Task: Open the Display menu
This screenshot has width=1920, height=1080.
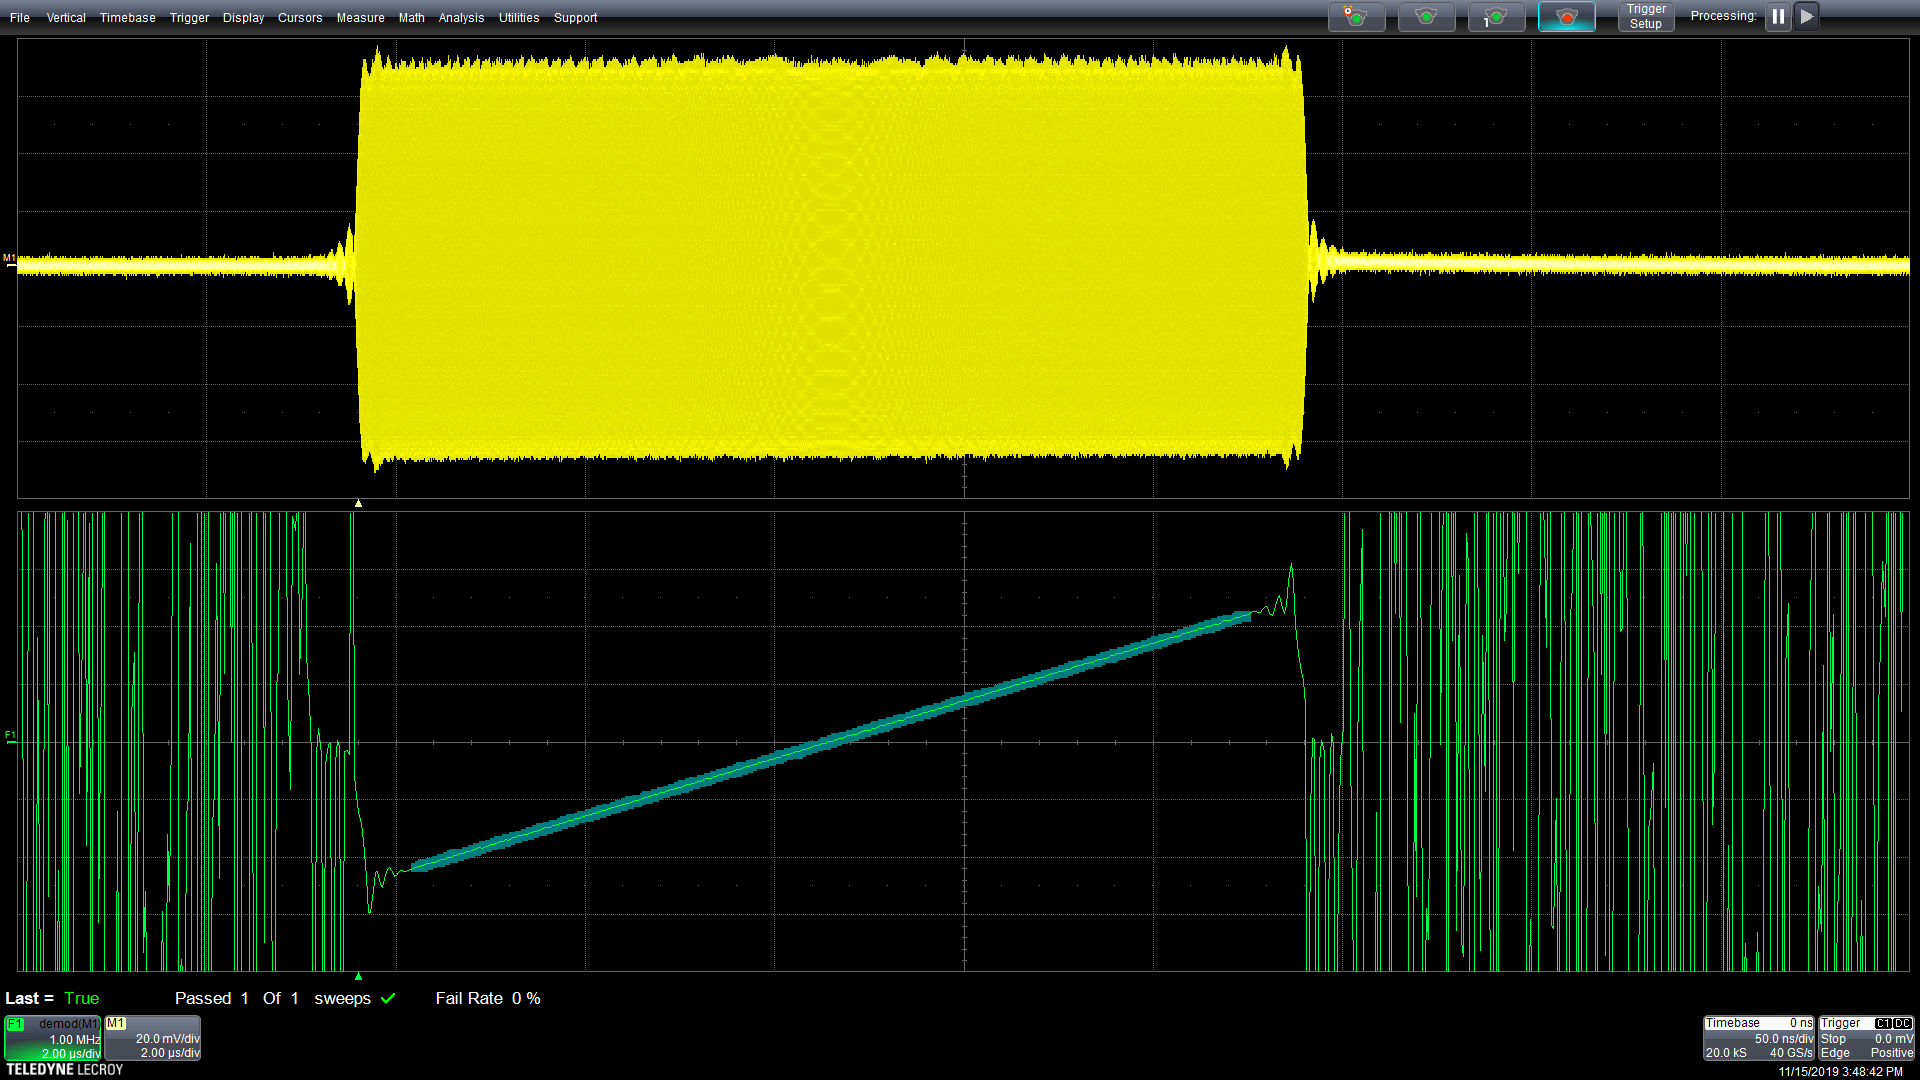Action: click(x=243, y=18)
